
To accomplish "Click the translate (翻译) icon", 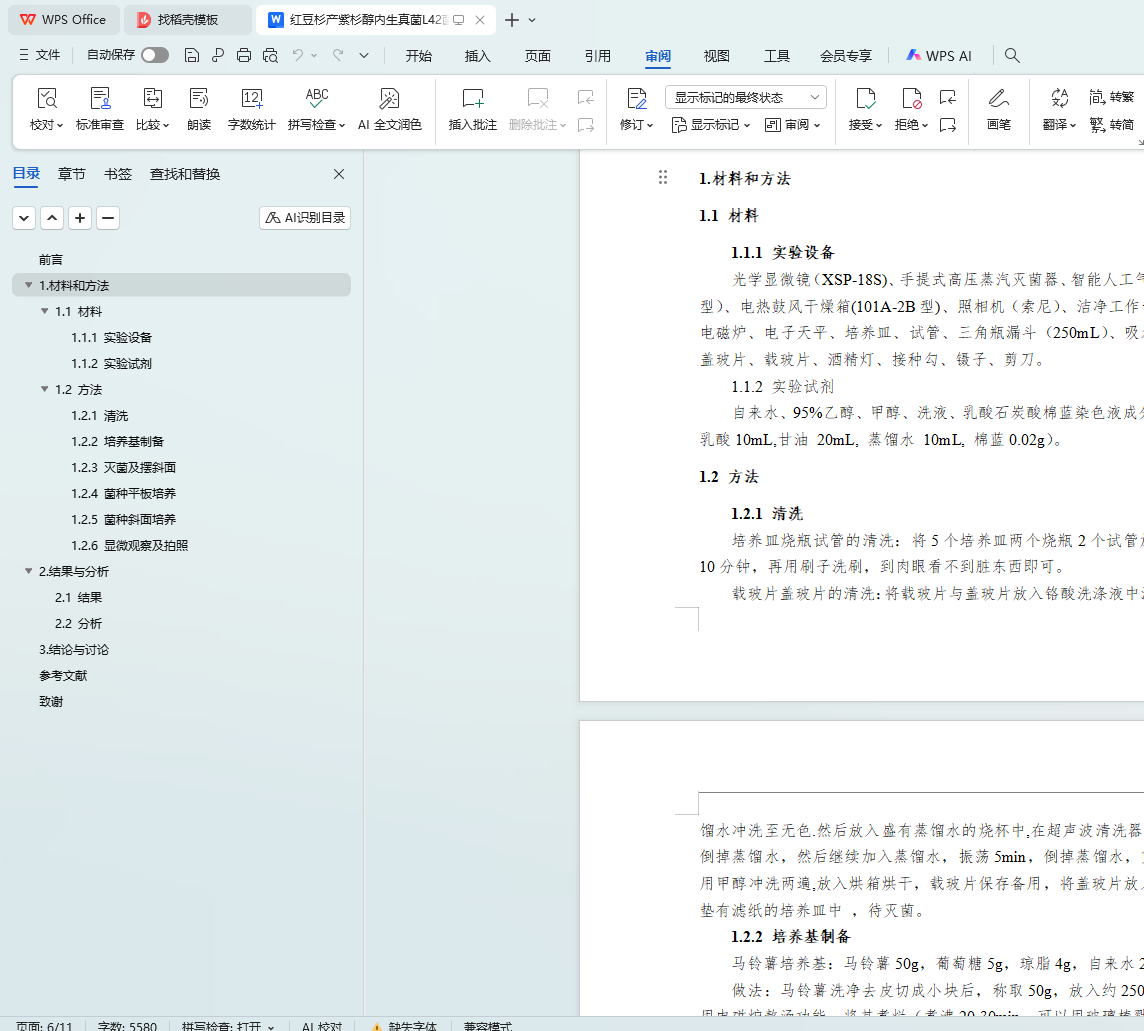I will [x=1058, y=99].
